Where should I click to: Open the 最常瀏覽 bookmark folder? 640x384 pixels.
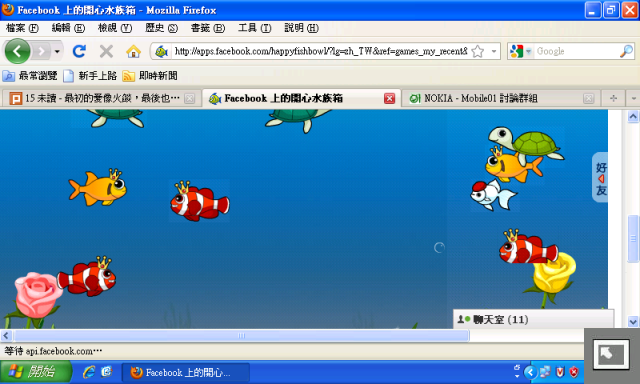[x=30, y=75]
